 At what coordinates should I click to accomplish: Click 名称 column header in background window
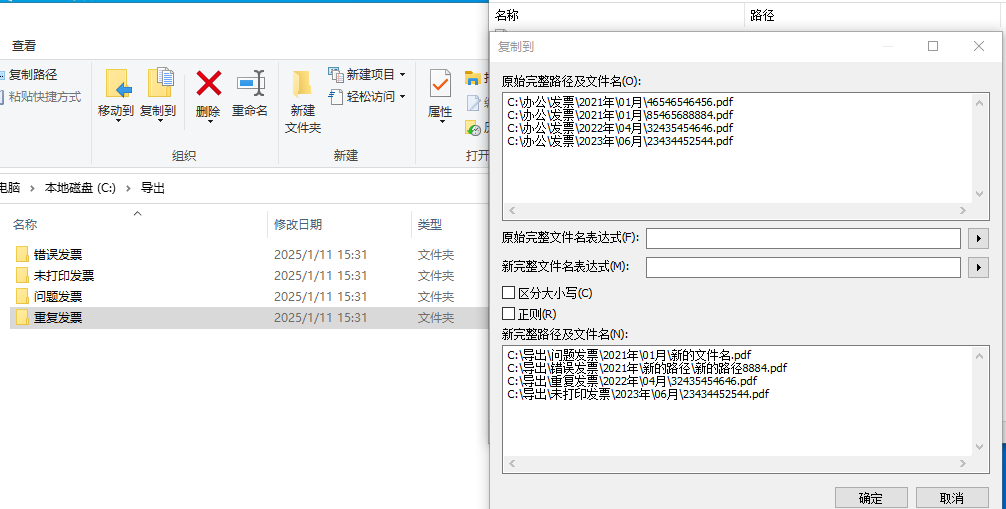click(507, 15)
